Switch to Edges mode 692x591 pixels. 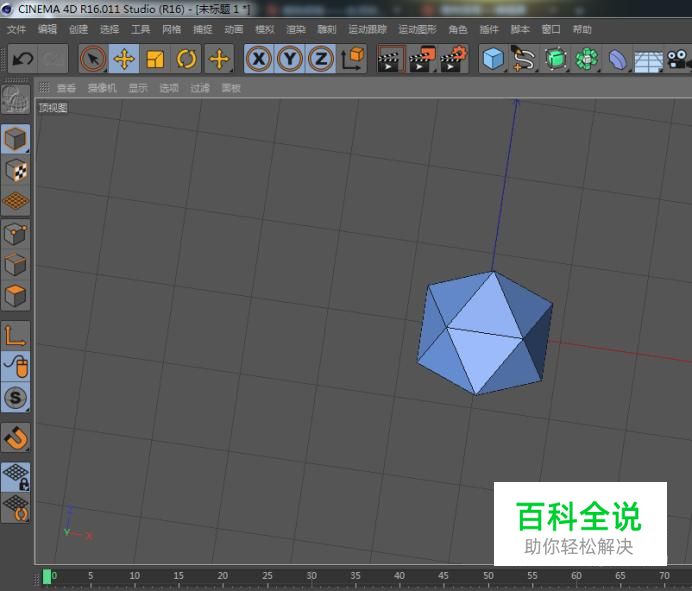(15, 265)
